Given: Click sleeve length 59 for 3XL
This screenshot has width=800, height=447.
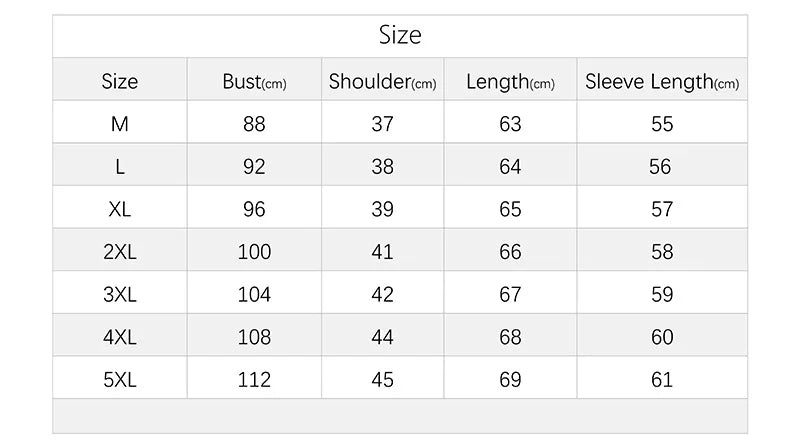Looking at the screenshot, I should 662,295.
